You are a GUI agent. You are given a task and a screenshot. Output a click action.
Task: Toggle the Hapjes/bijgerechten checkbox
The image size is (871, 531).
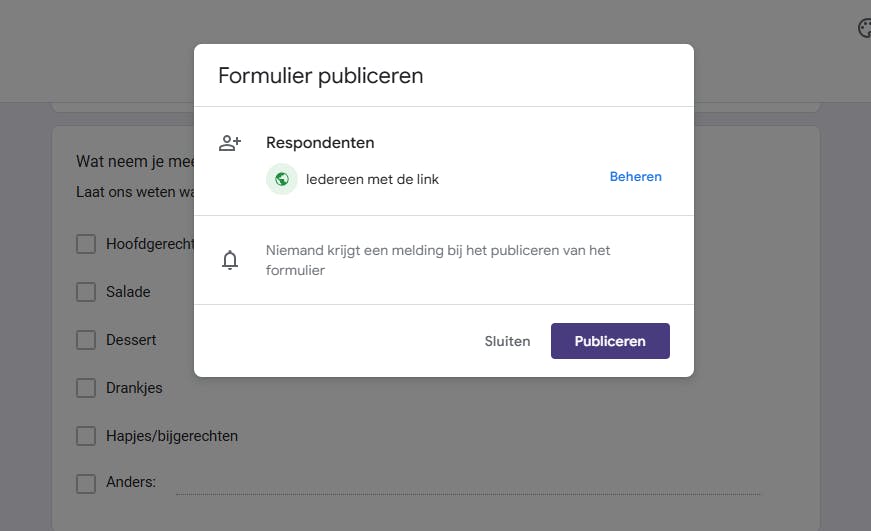click(86, 436)
